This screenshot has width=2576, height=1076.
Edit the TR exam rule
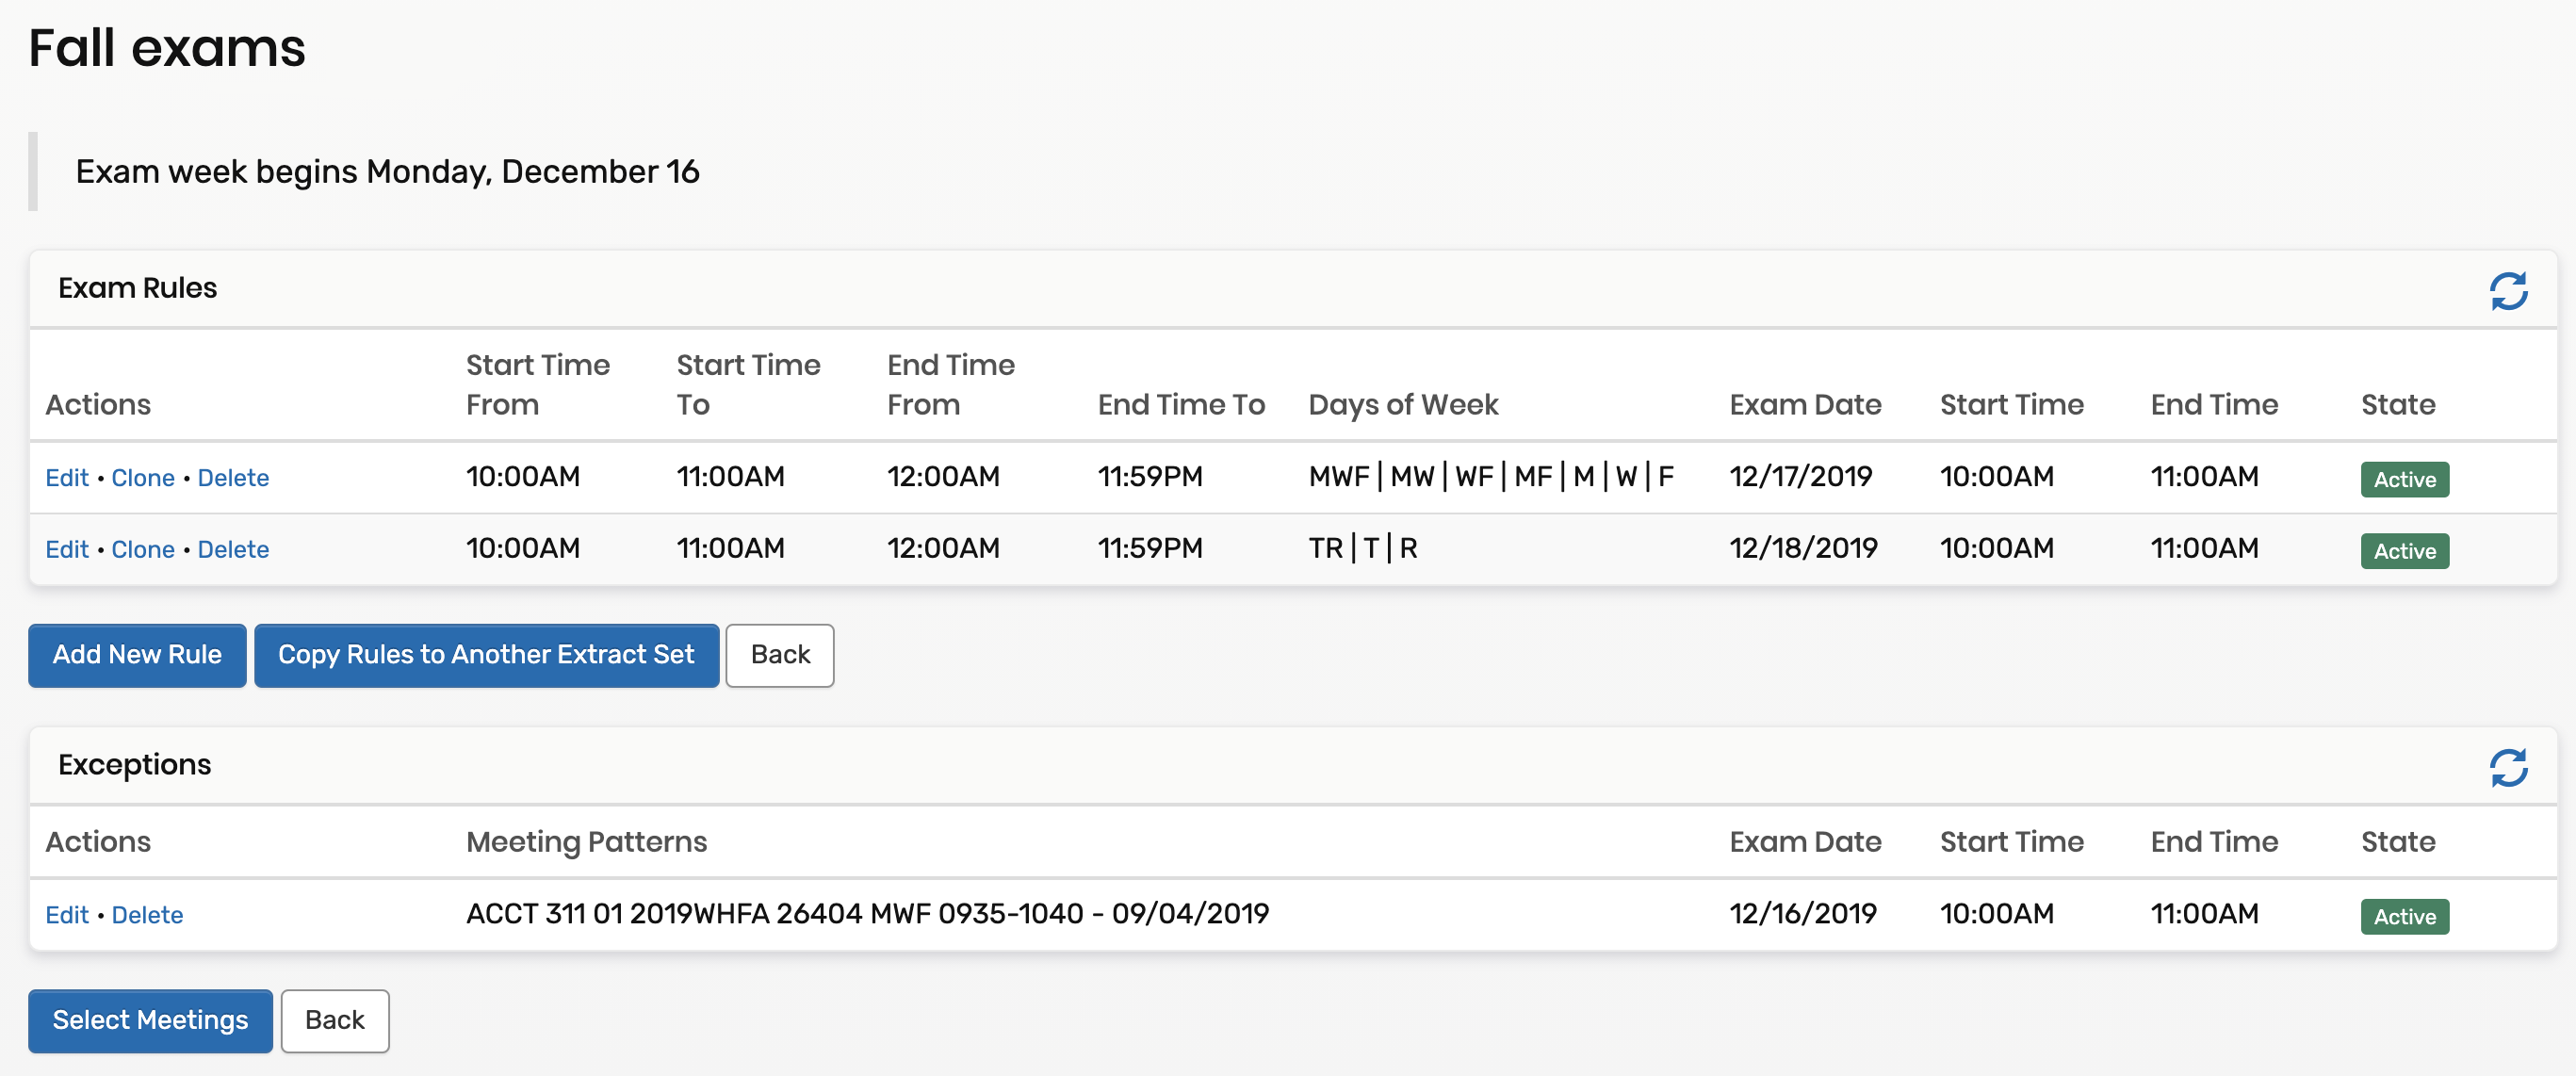[x=67, y=550]
